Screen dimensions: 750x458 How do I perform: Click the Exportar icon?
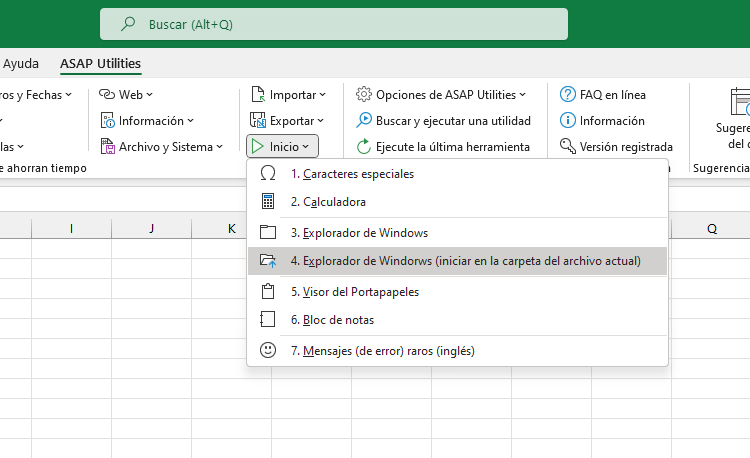tap(258, 120)
